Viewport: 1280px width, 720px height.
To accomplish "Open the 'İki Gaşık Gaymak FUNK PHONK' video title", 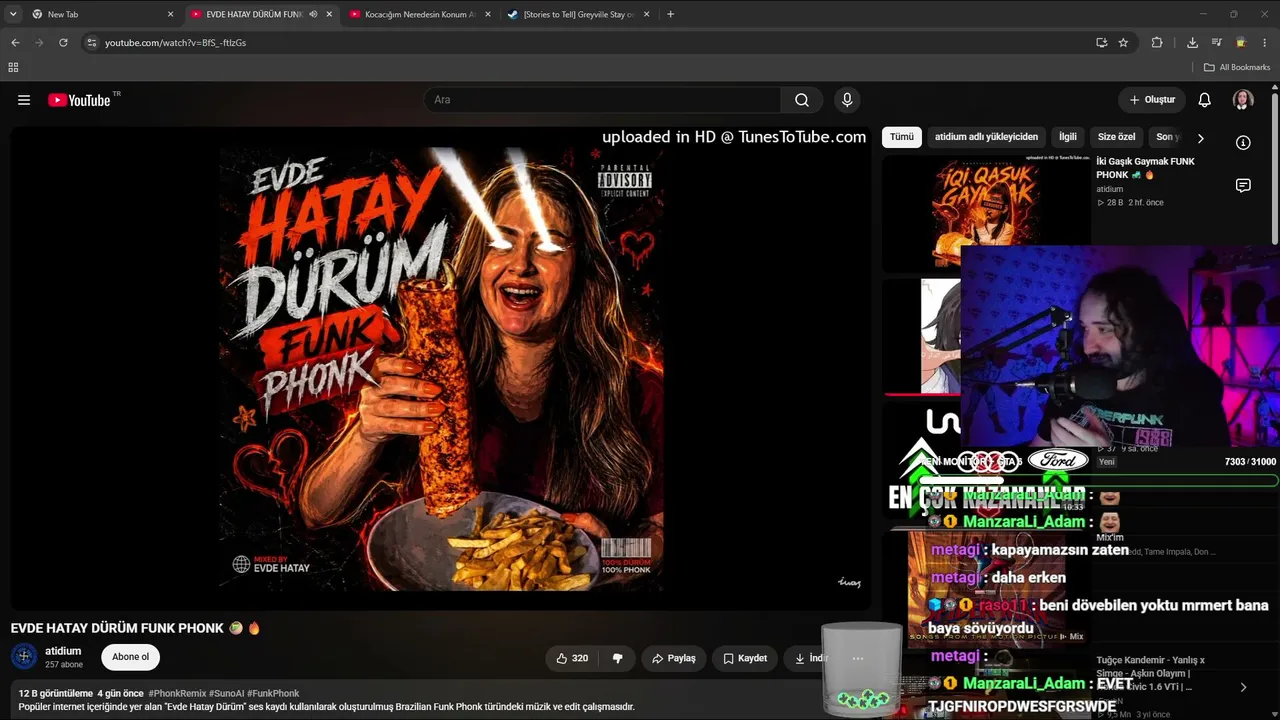I will point(1145,168).
